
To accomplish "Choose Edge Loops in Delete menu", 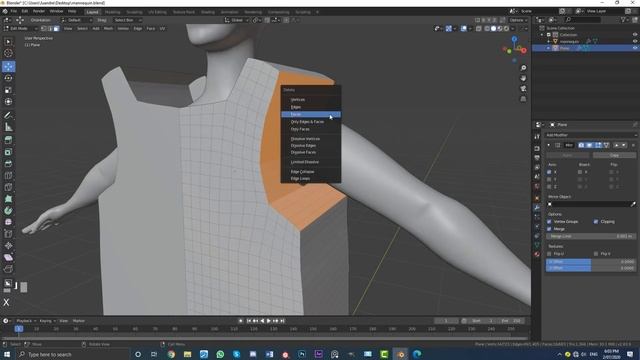I will [311, 178].
